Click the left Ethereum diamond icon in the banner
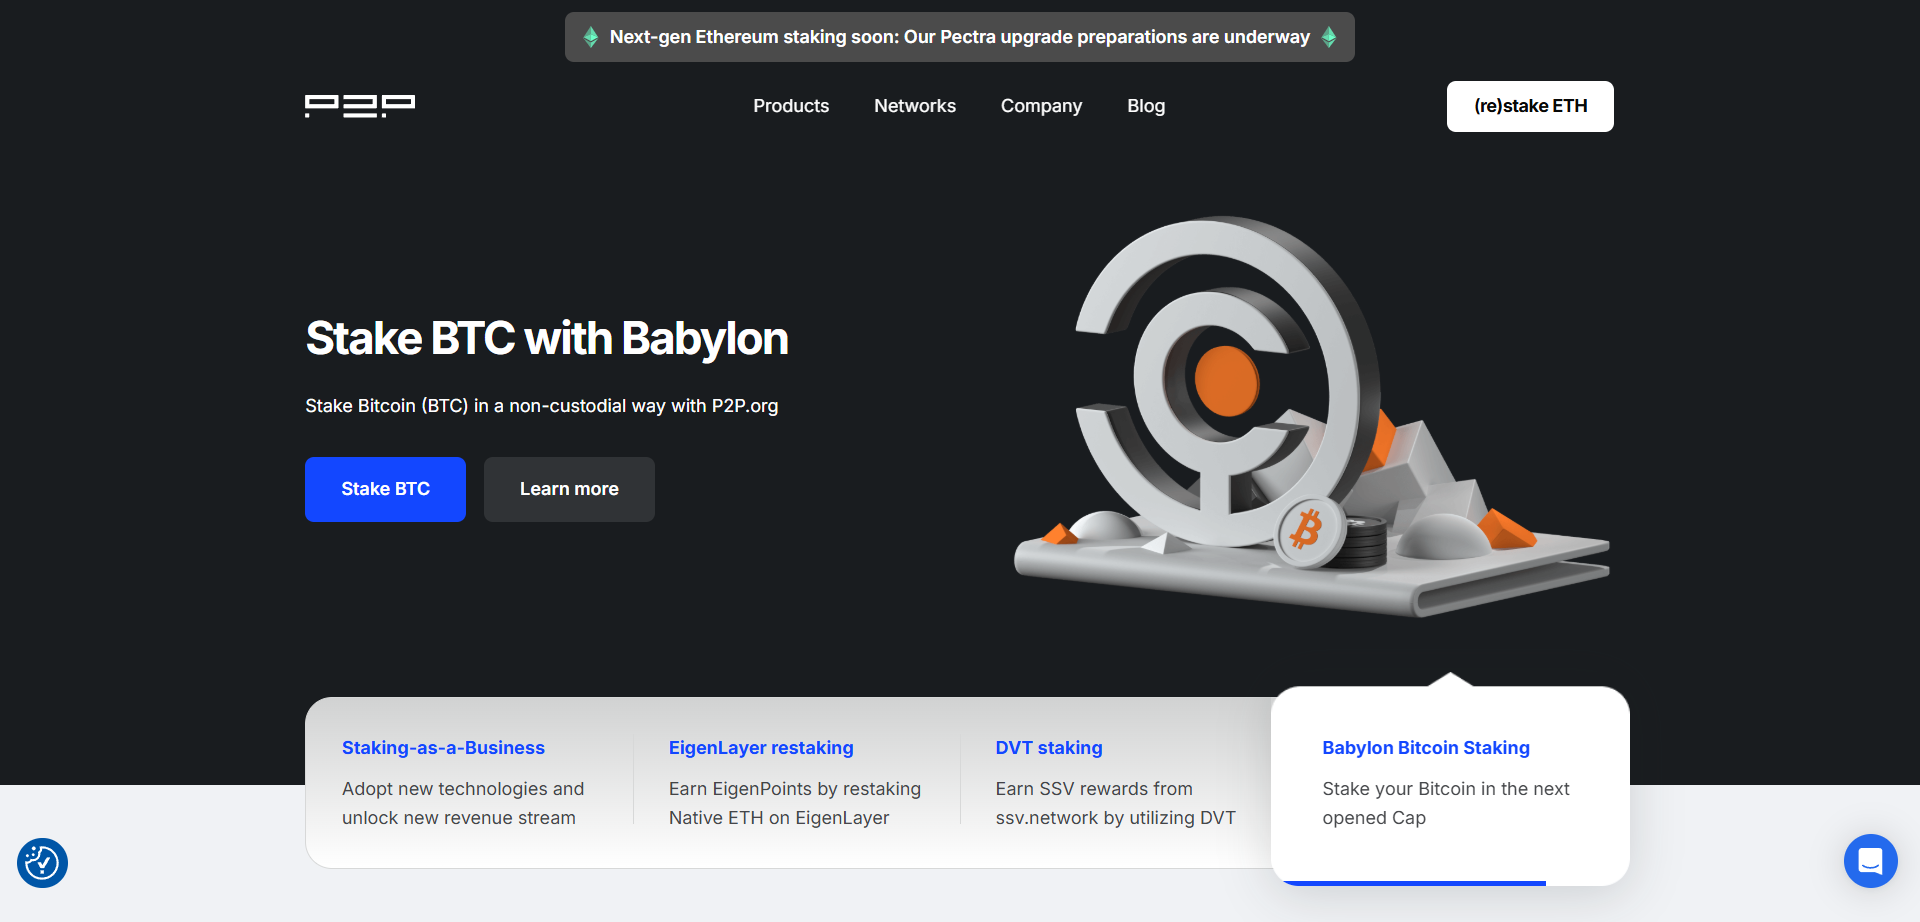Screen dimensions: 1920x922 coord(591,37)
